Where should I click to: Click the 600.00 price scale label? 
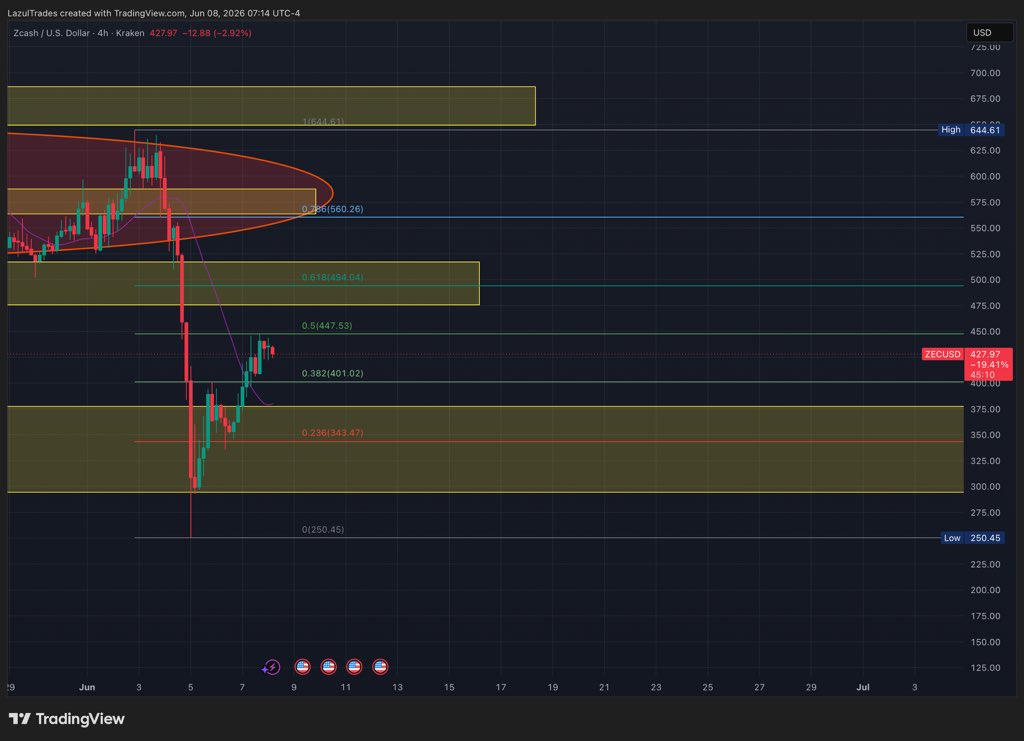[x=985, y=176]
